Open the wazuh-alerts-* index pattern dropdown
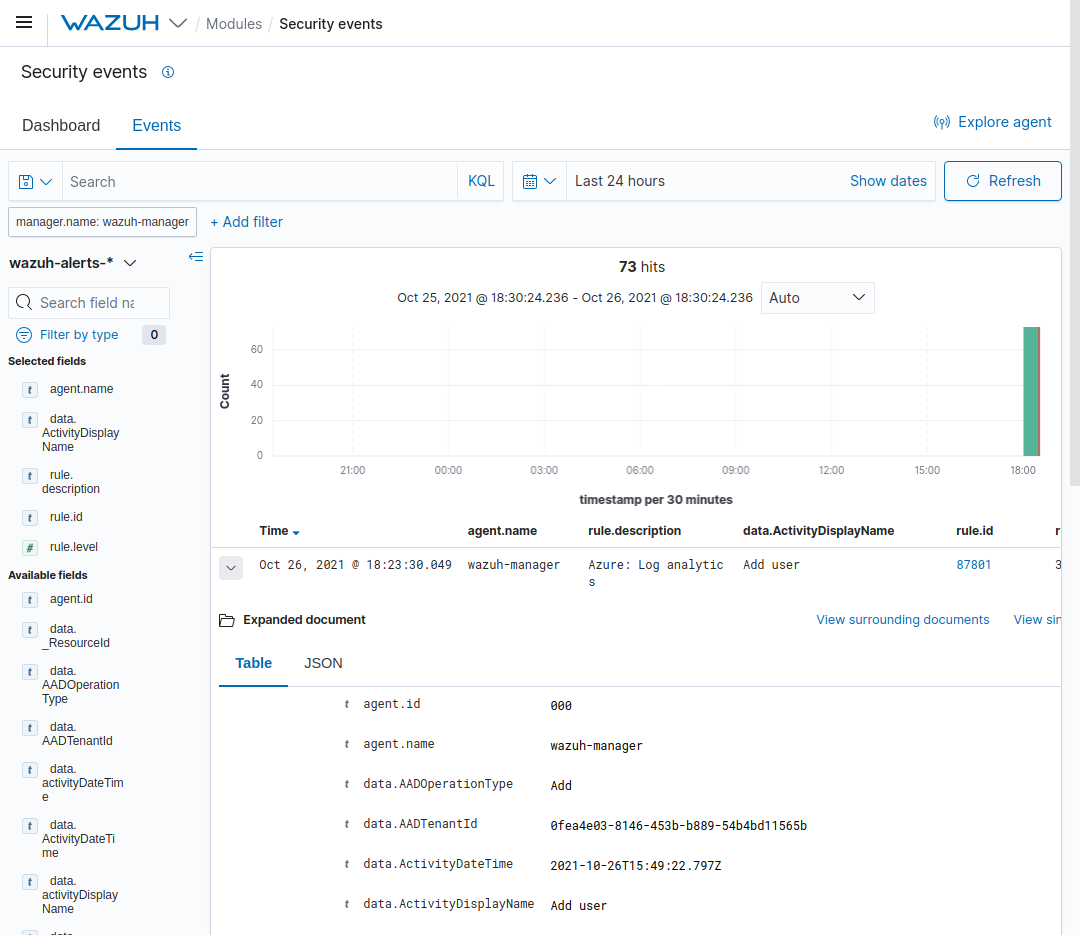Viewport: 1080px width, 935px height. (130, 262)
